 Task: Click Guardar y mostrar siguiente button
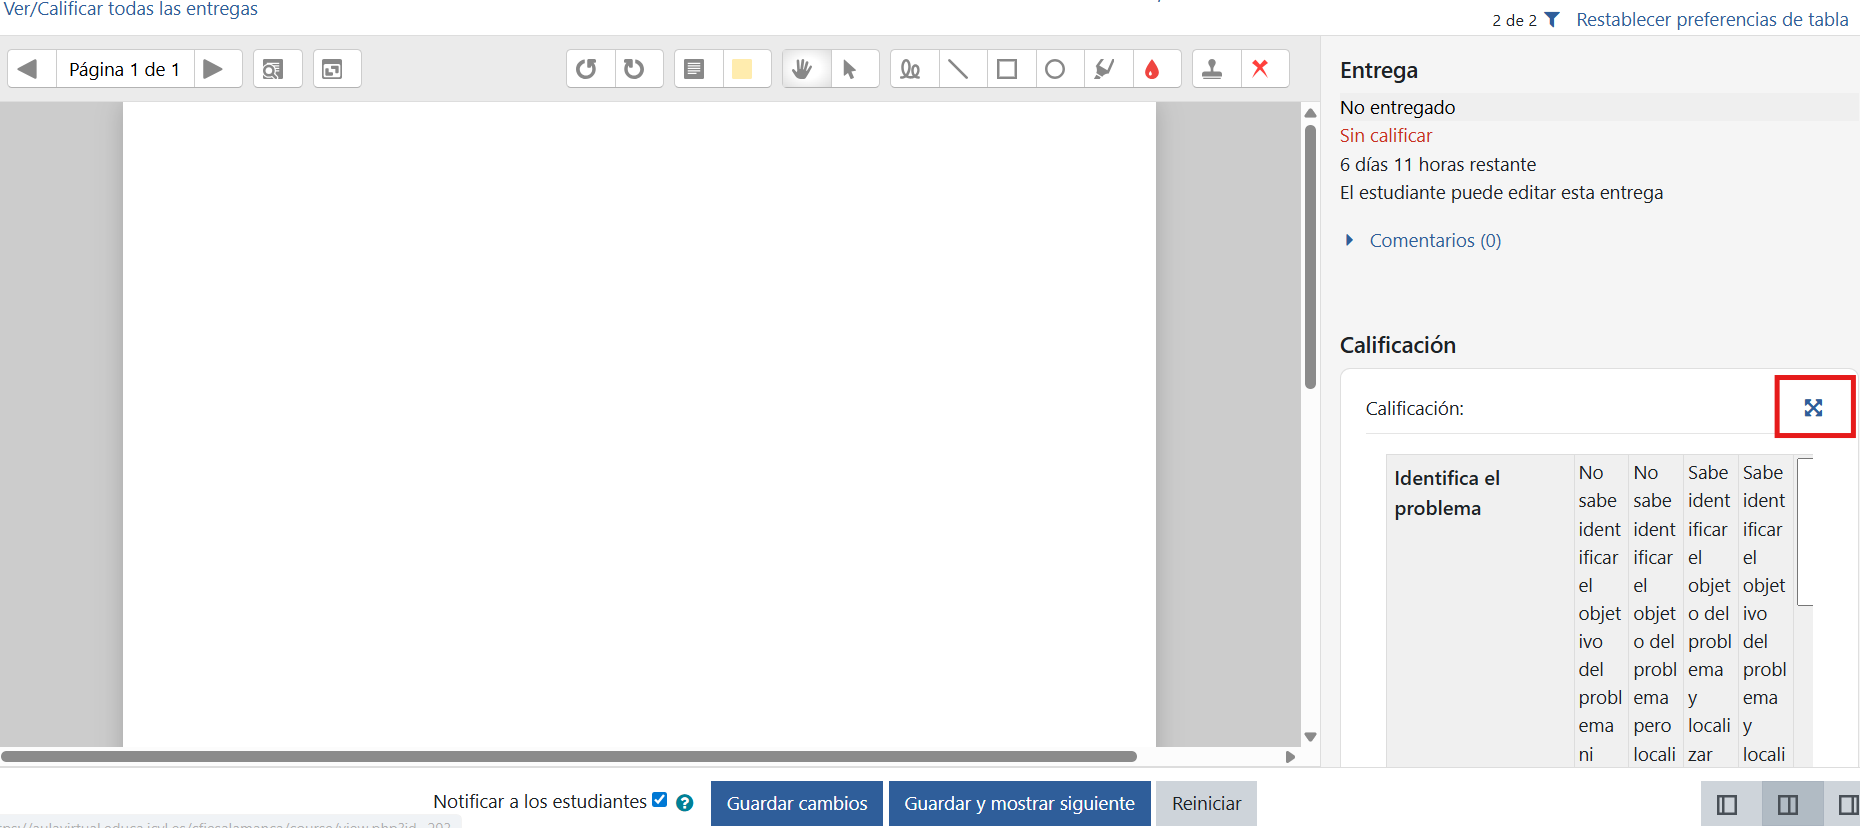tap(1019, 803)
